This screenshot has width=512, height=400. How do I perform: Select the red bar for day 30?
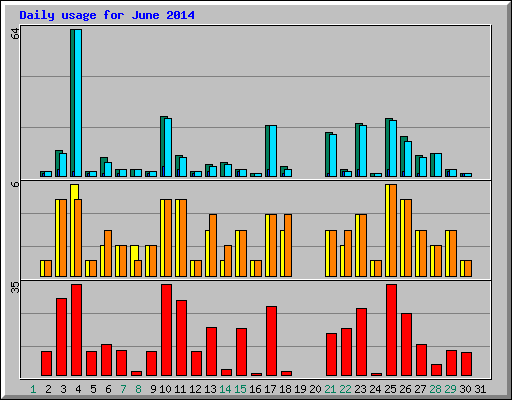point(467,364)
